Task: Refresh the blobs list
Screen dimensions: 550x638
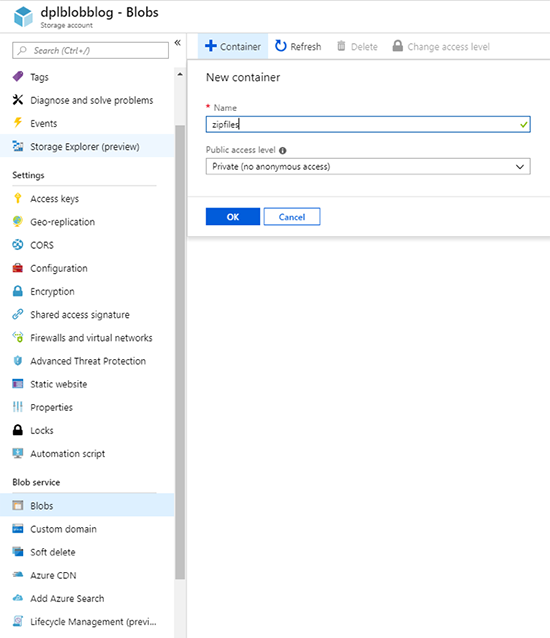Action: [298, 46]
